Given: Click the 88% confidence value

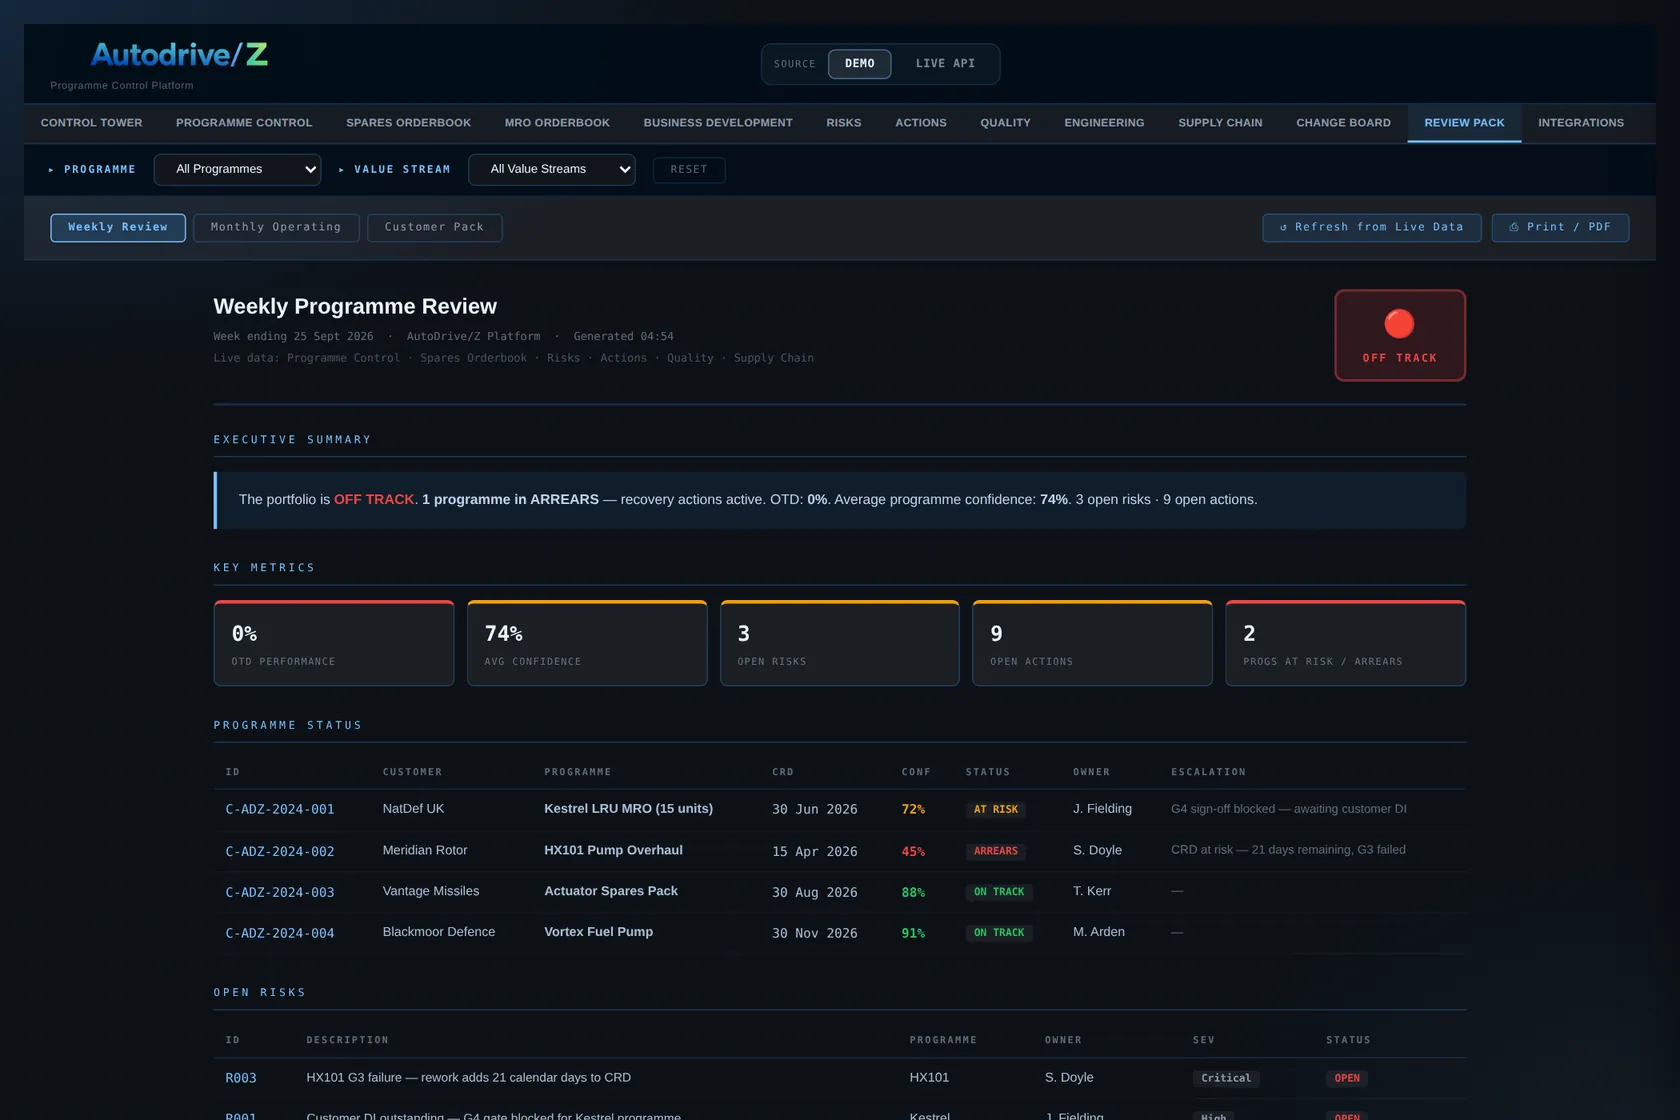Looking at the screenshot, I should point(913,892).
